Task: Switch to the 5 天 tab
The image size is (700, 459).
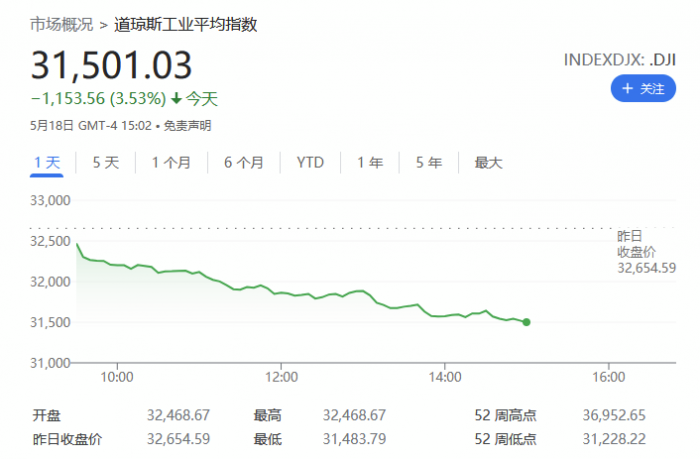Action: coord(105,162)
